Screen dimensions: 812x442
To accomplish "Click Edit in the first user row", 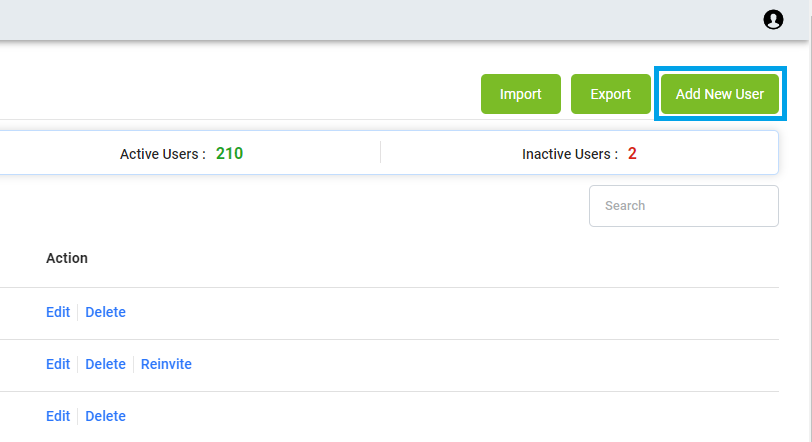I will coord(58,312).
